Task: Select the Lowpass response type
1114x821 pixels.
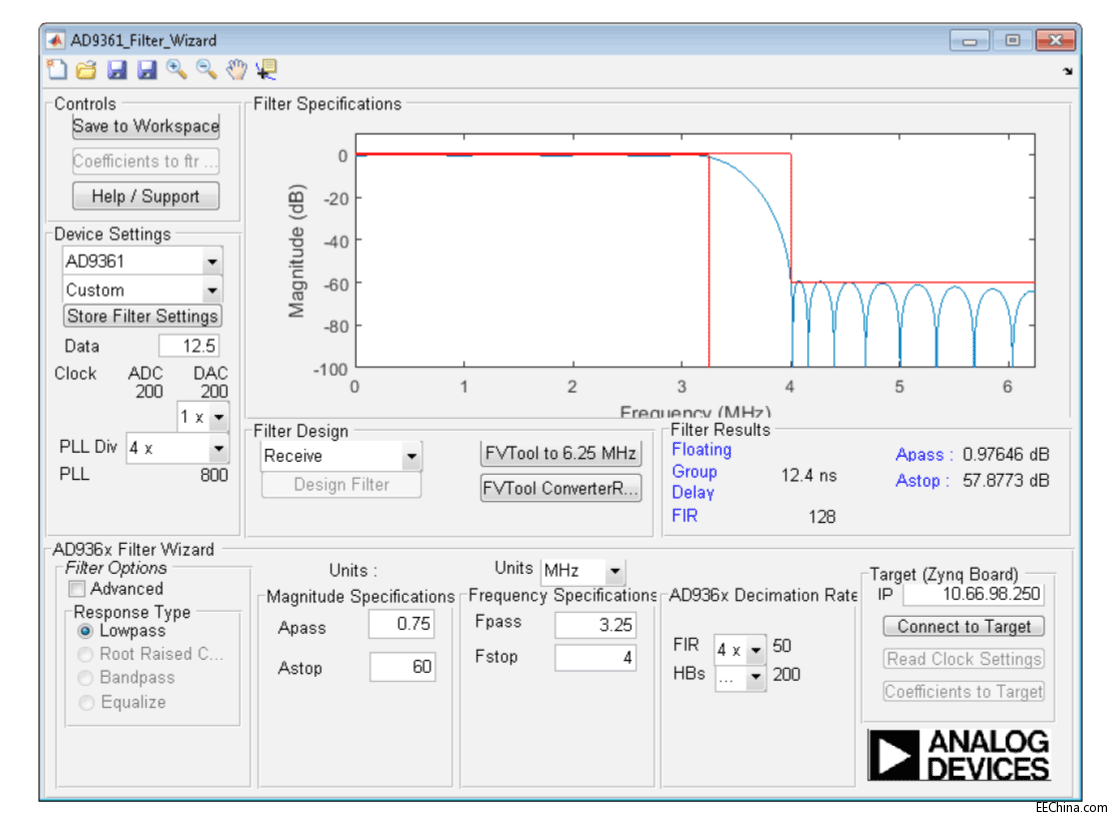Action: tap(85, 631)
